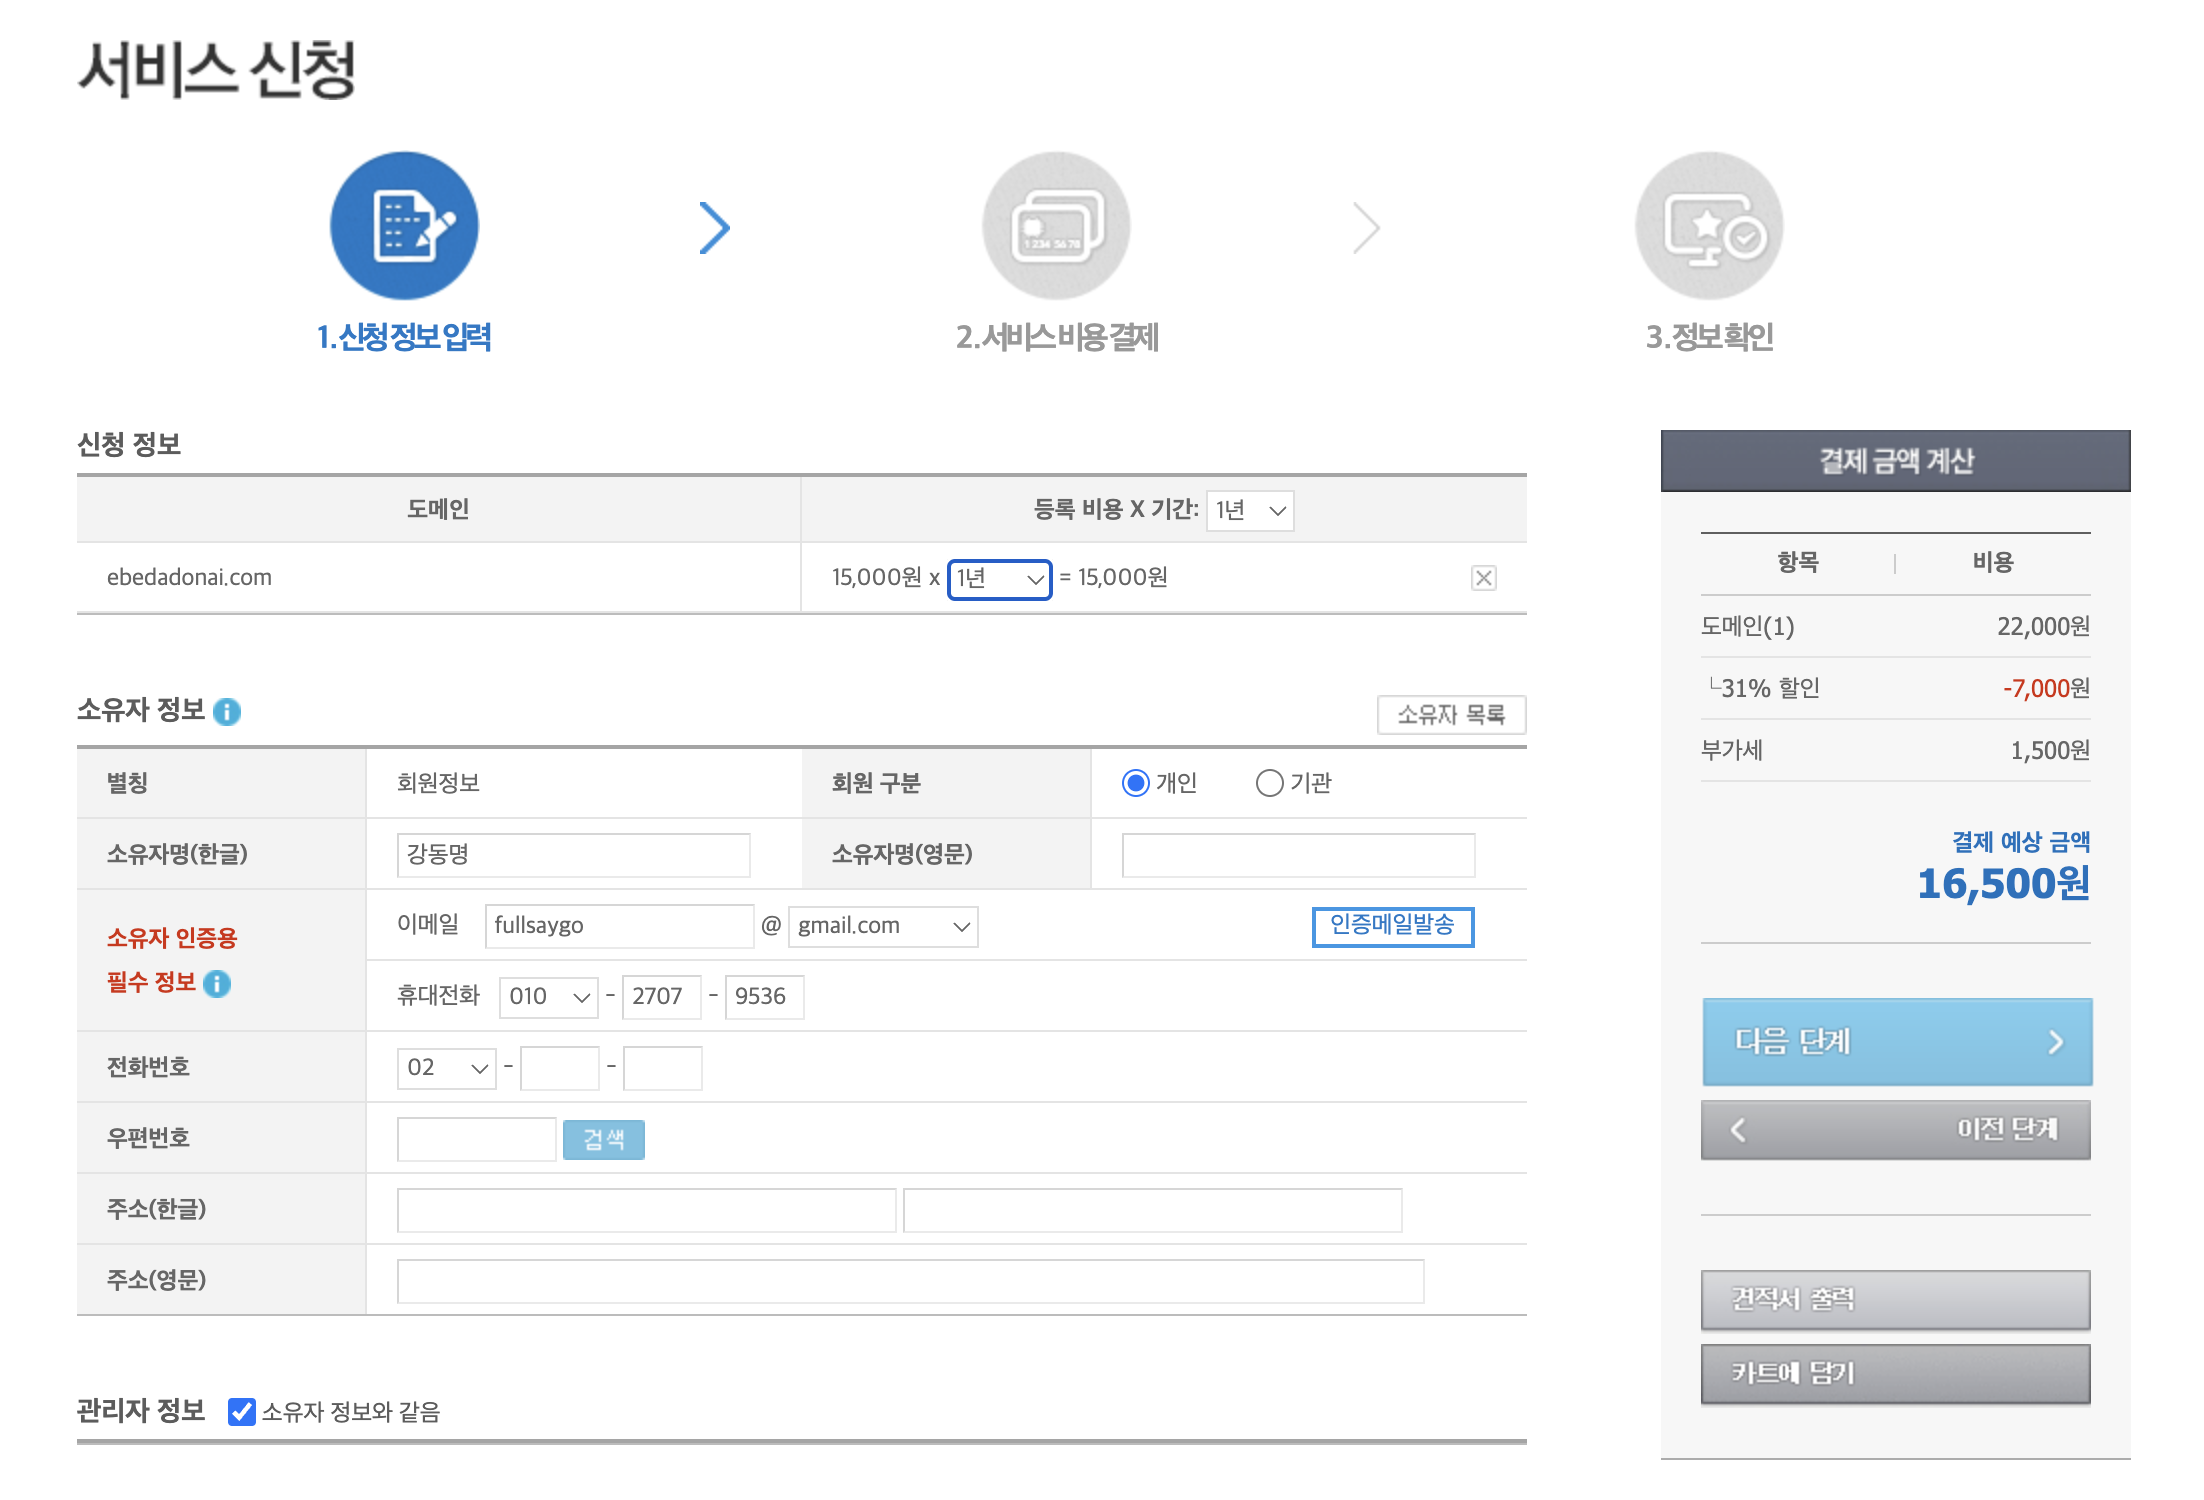Viewport: 2204px width, 1500px height.
Task: Select the 3.정보확인 step label
Action: [x=1708, y=338]
